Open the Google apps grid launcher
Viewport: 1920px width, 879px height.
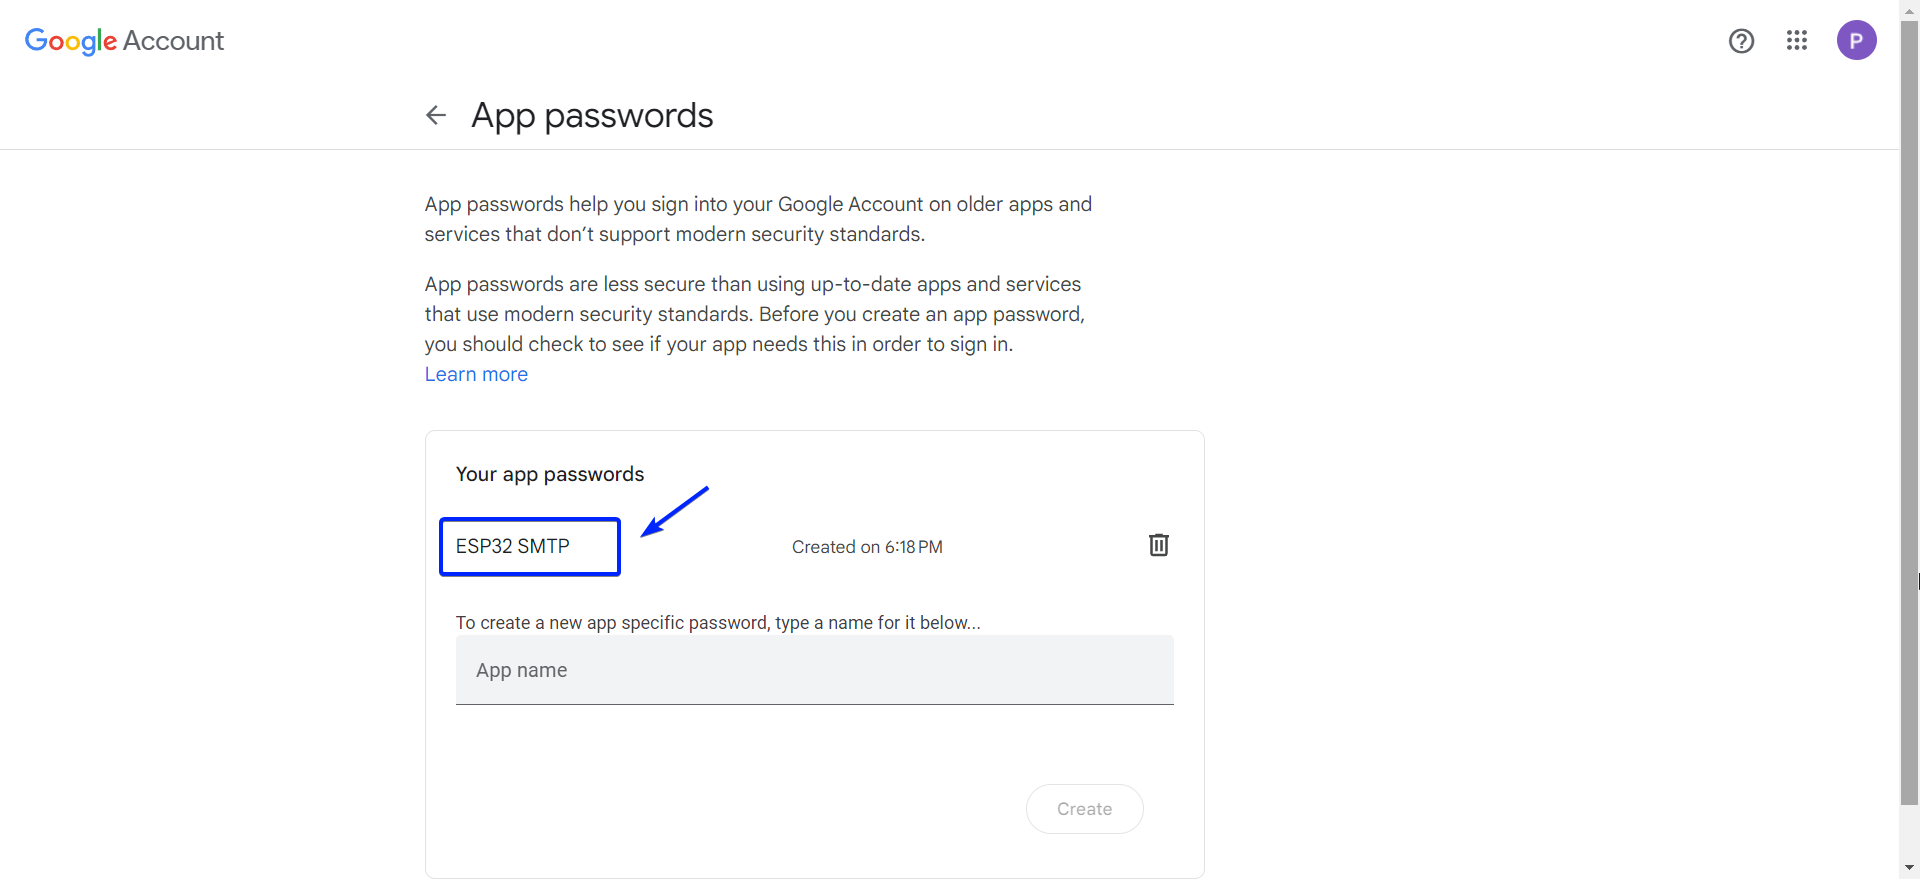click(x=1797, y=41)
